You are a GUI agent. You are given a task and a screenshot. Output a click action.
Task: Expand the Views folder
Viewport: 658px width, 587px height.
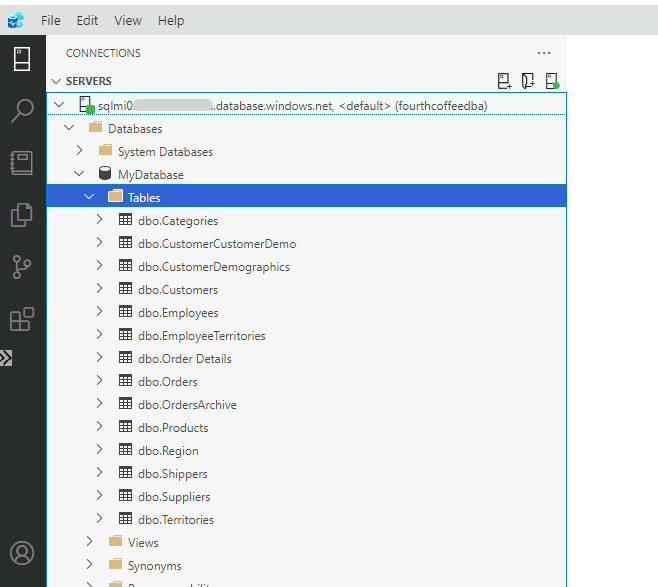[x=89, y=541]
